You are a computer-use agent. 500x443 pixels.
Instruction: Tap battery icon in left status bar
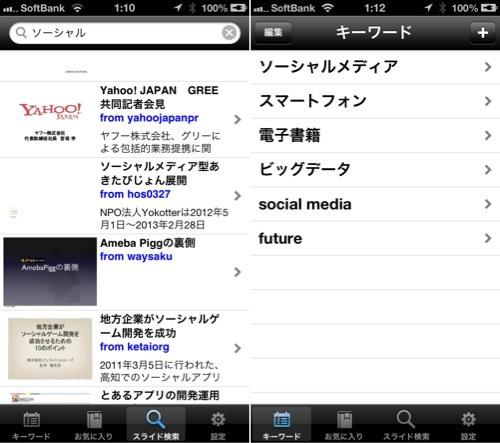[x=238, y=8]
